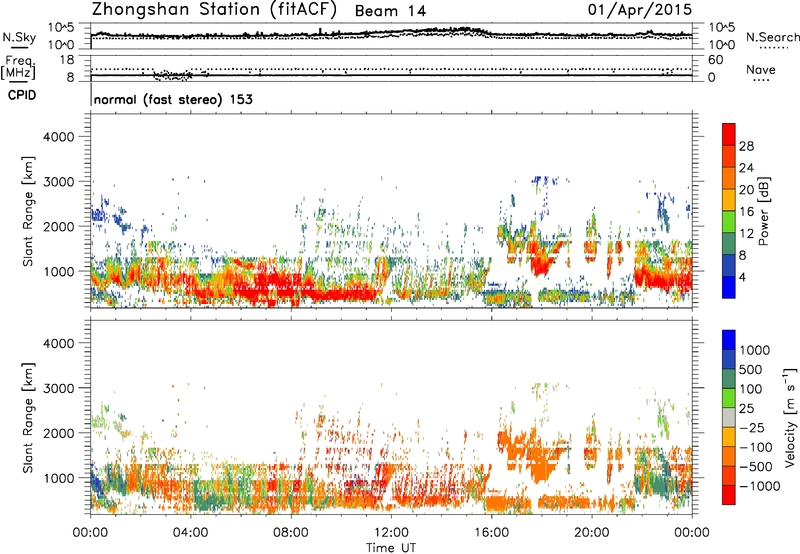Pick the blue bottom segment of Power colorbar

coord(729,287)
